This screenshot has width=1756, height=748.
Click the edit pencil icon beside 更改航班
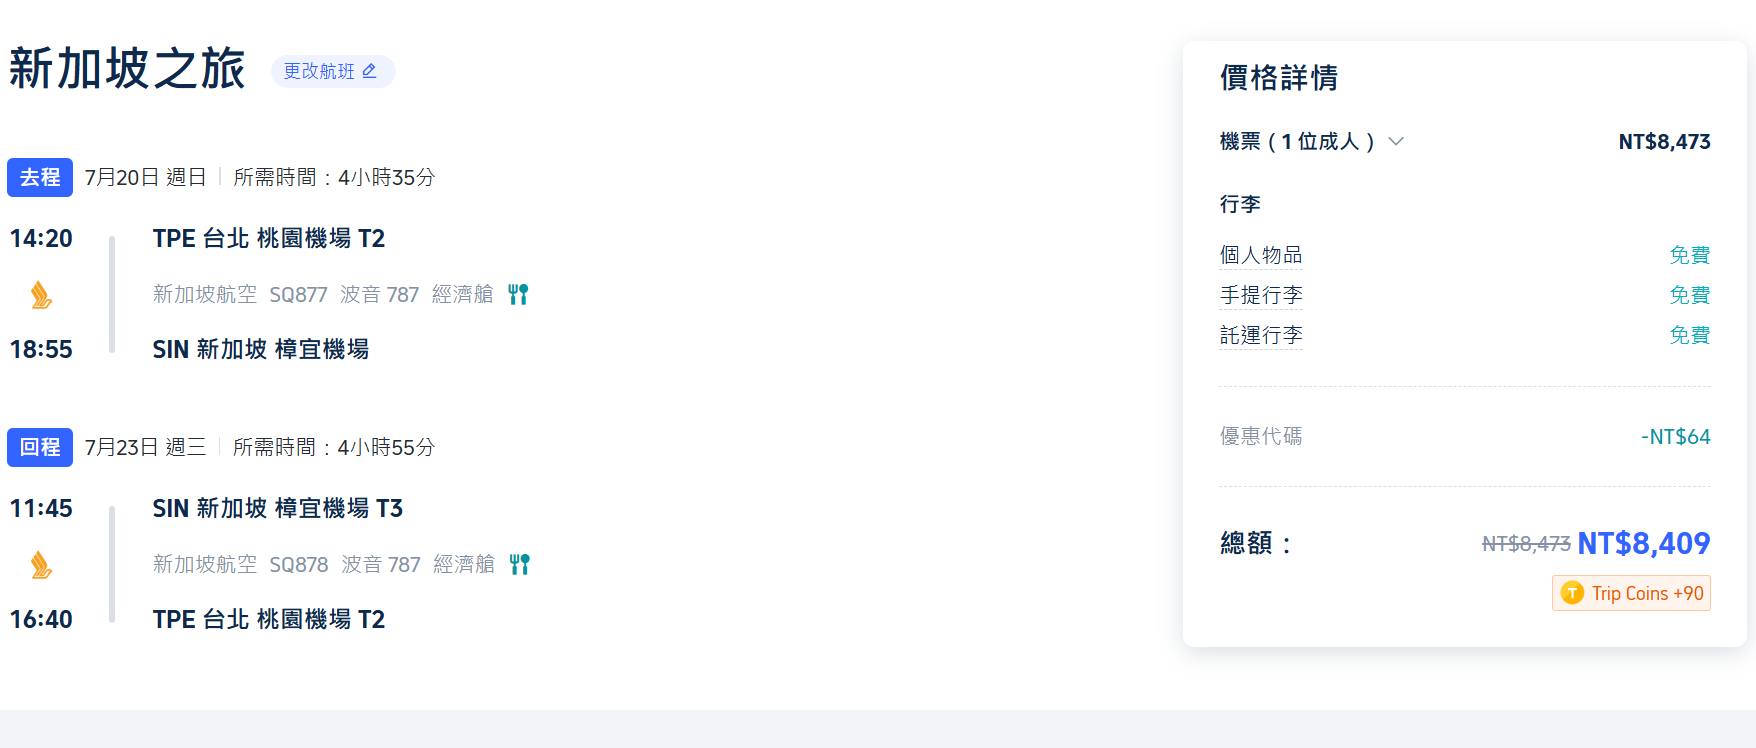pyautogui.click(x=369, y=71)
